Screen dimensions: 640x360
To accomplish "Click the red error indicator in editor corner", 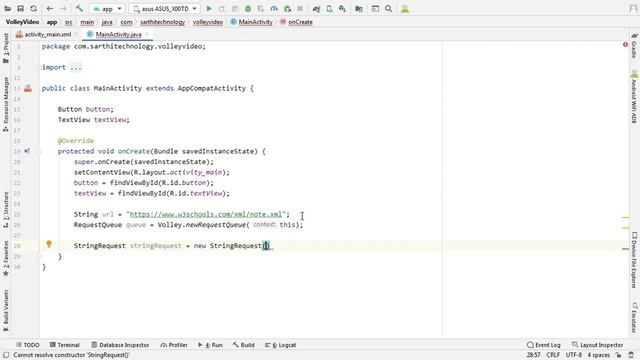I will click(x=625, y=44).
